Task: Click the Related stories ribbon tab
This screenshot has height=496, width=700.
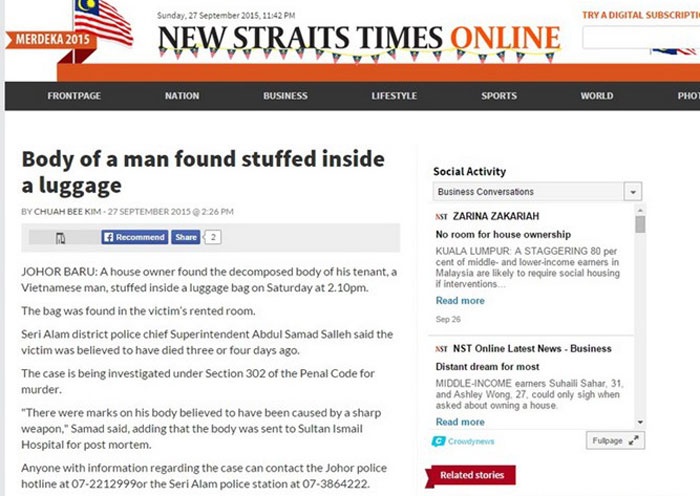Action: point(471,475)
